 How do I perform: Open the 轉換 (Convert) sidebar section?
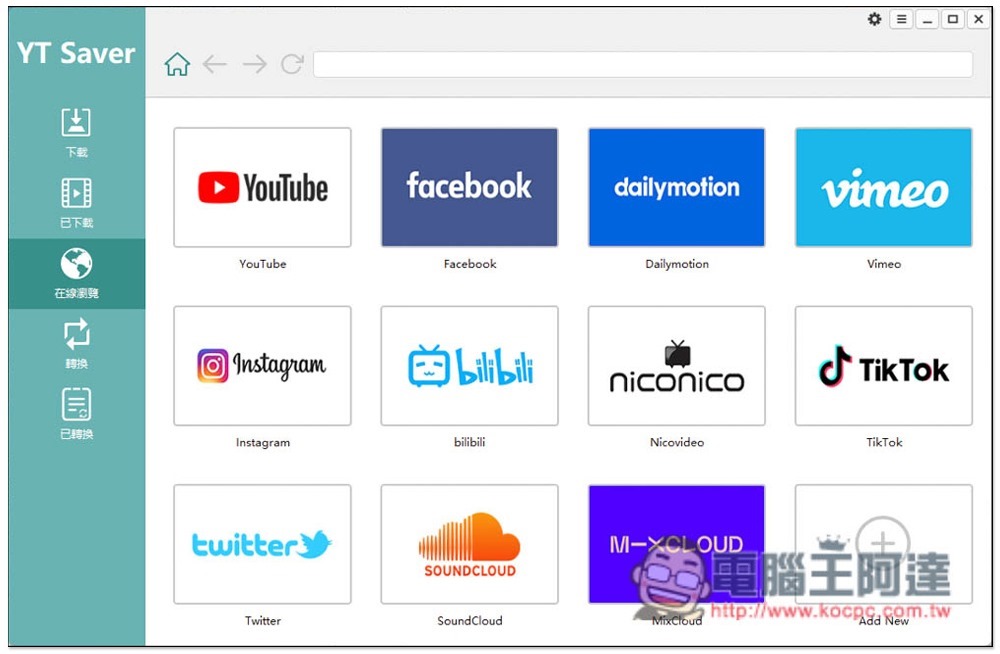click(76, 345)
